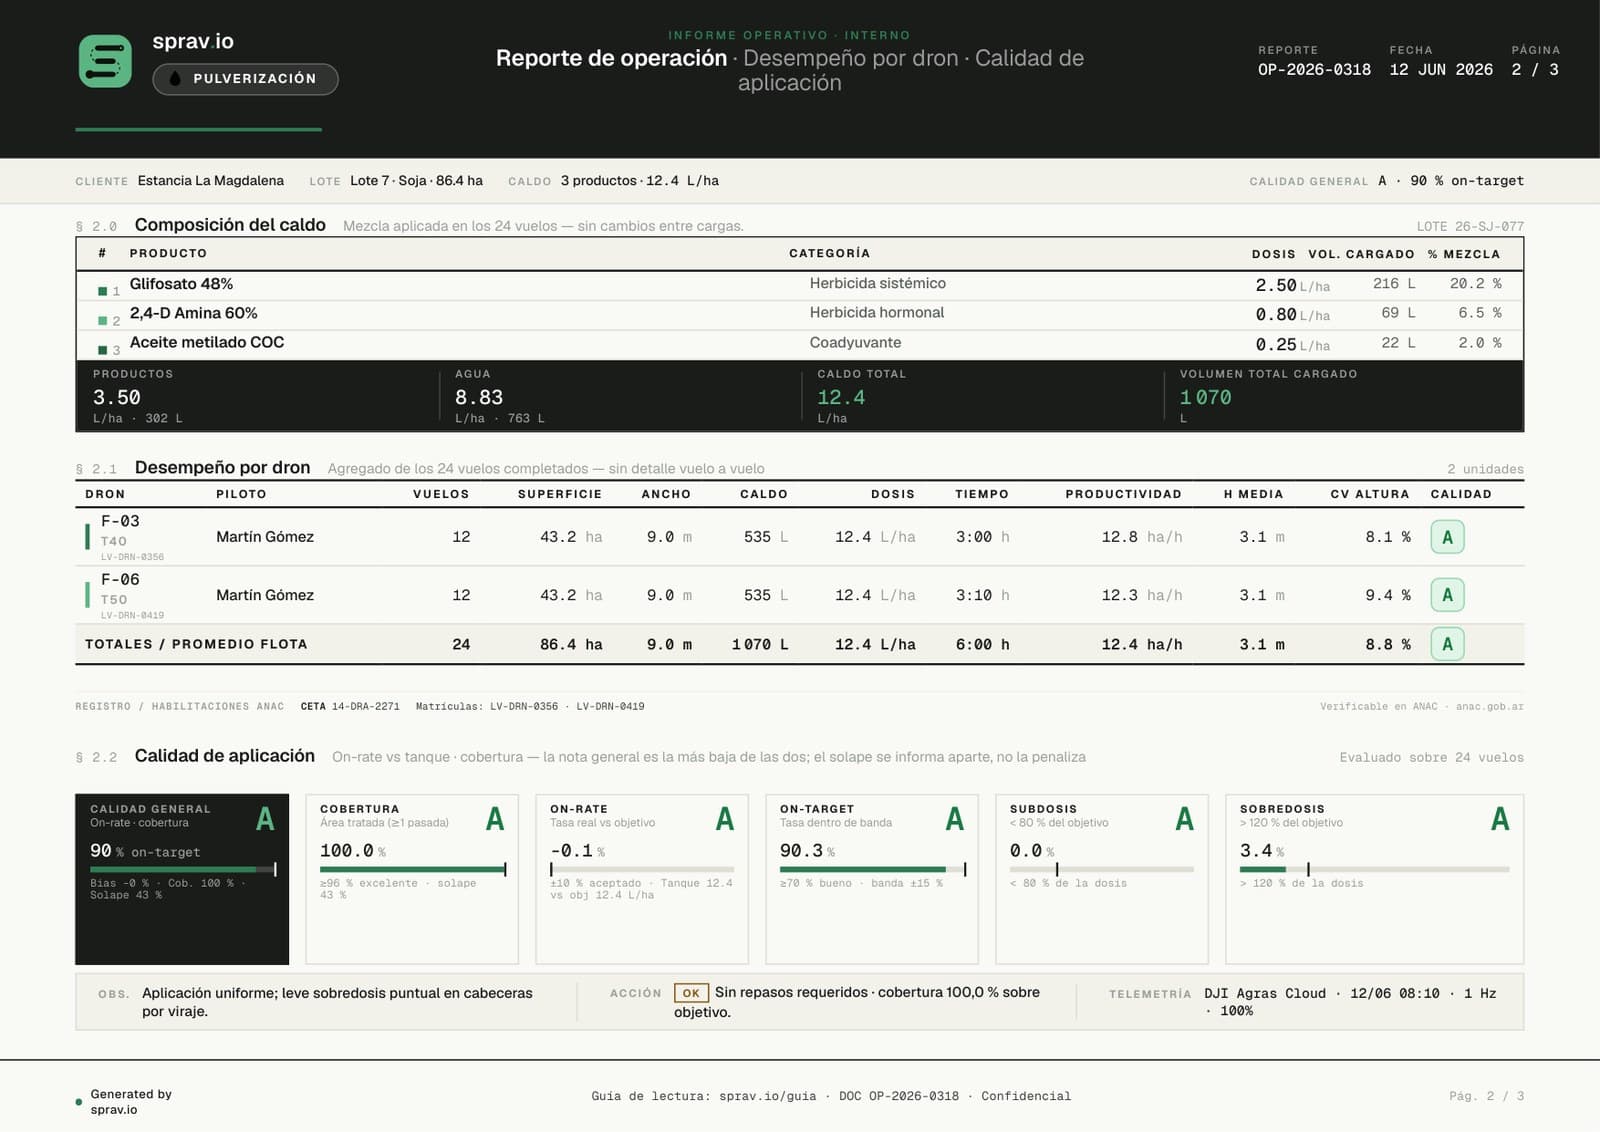Viewport: 1600px width, 1132px height.
Task: Click the 20.2 % mix percentage
Action: 1475,284
